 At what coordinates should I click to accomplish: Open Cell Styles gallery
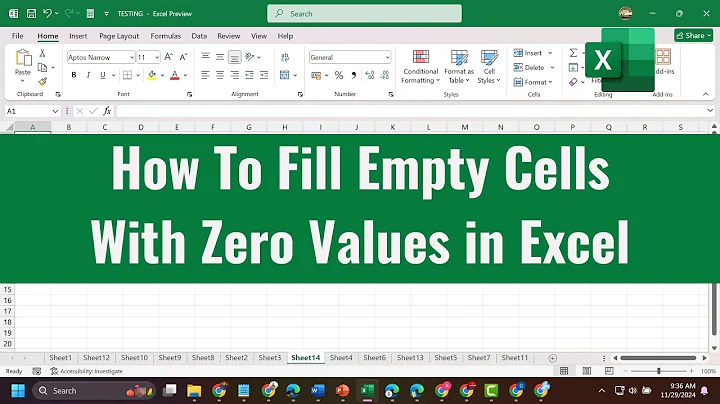click(489, 67)
